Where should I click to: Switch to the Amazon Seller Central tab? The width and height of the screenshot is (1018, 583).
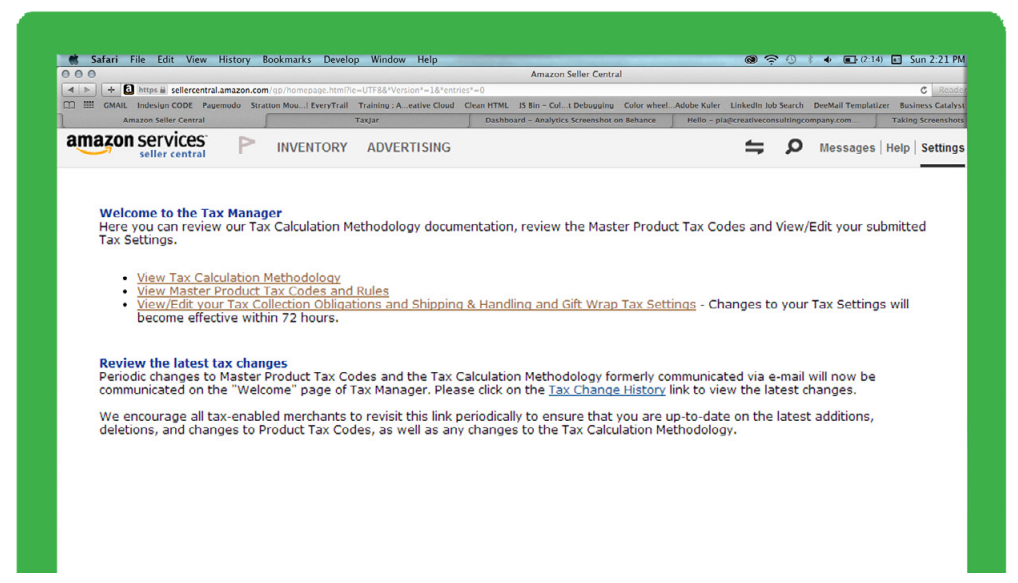164,120
